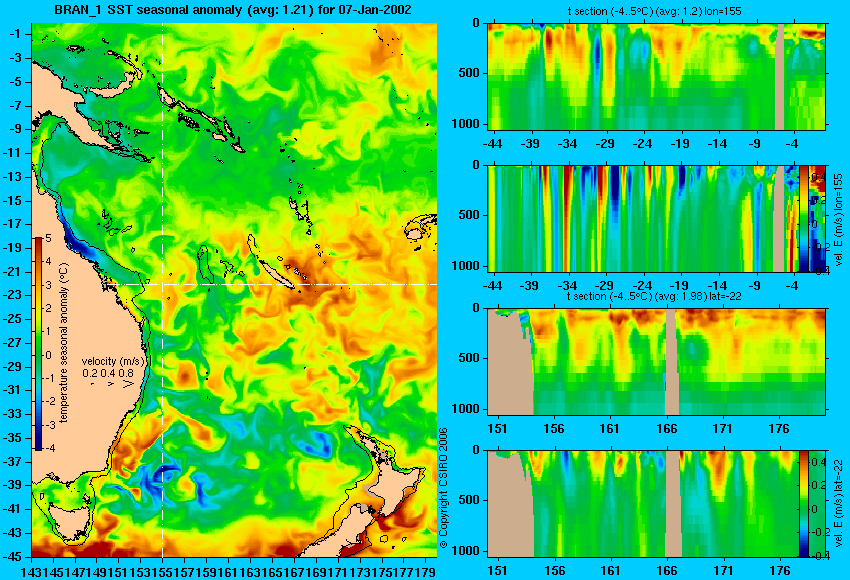Viewport: 850px width, 580px height.
Task: Click the '0.2 0.4 0.8' velocity scale values
Action: pos(108,373)
